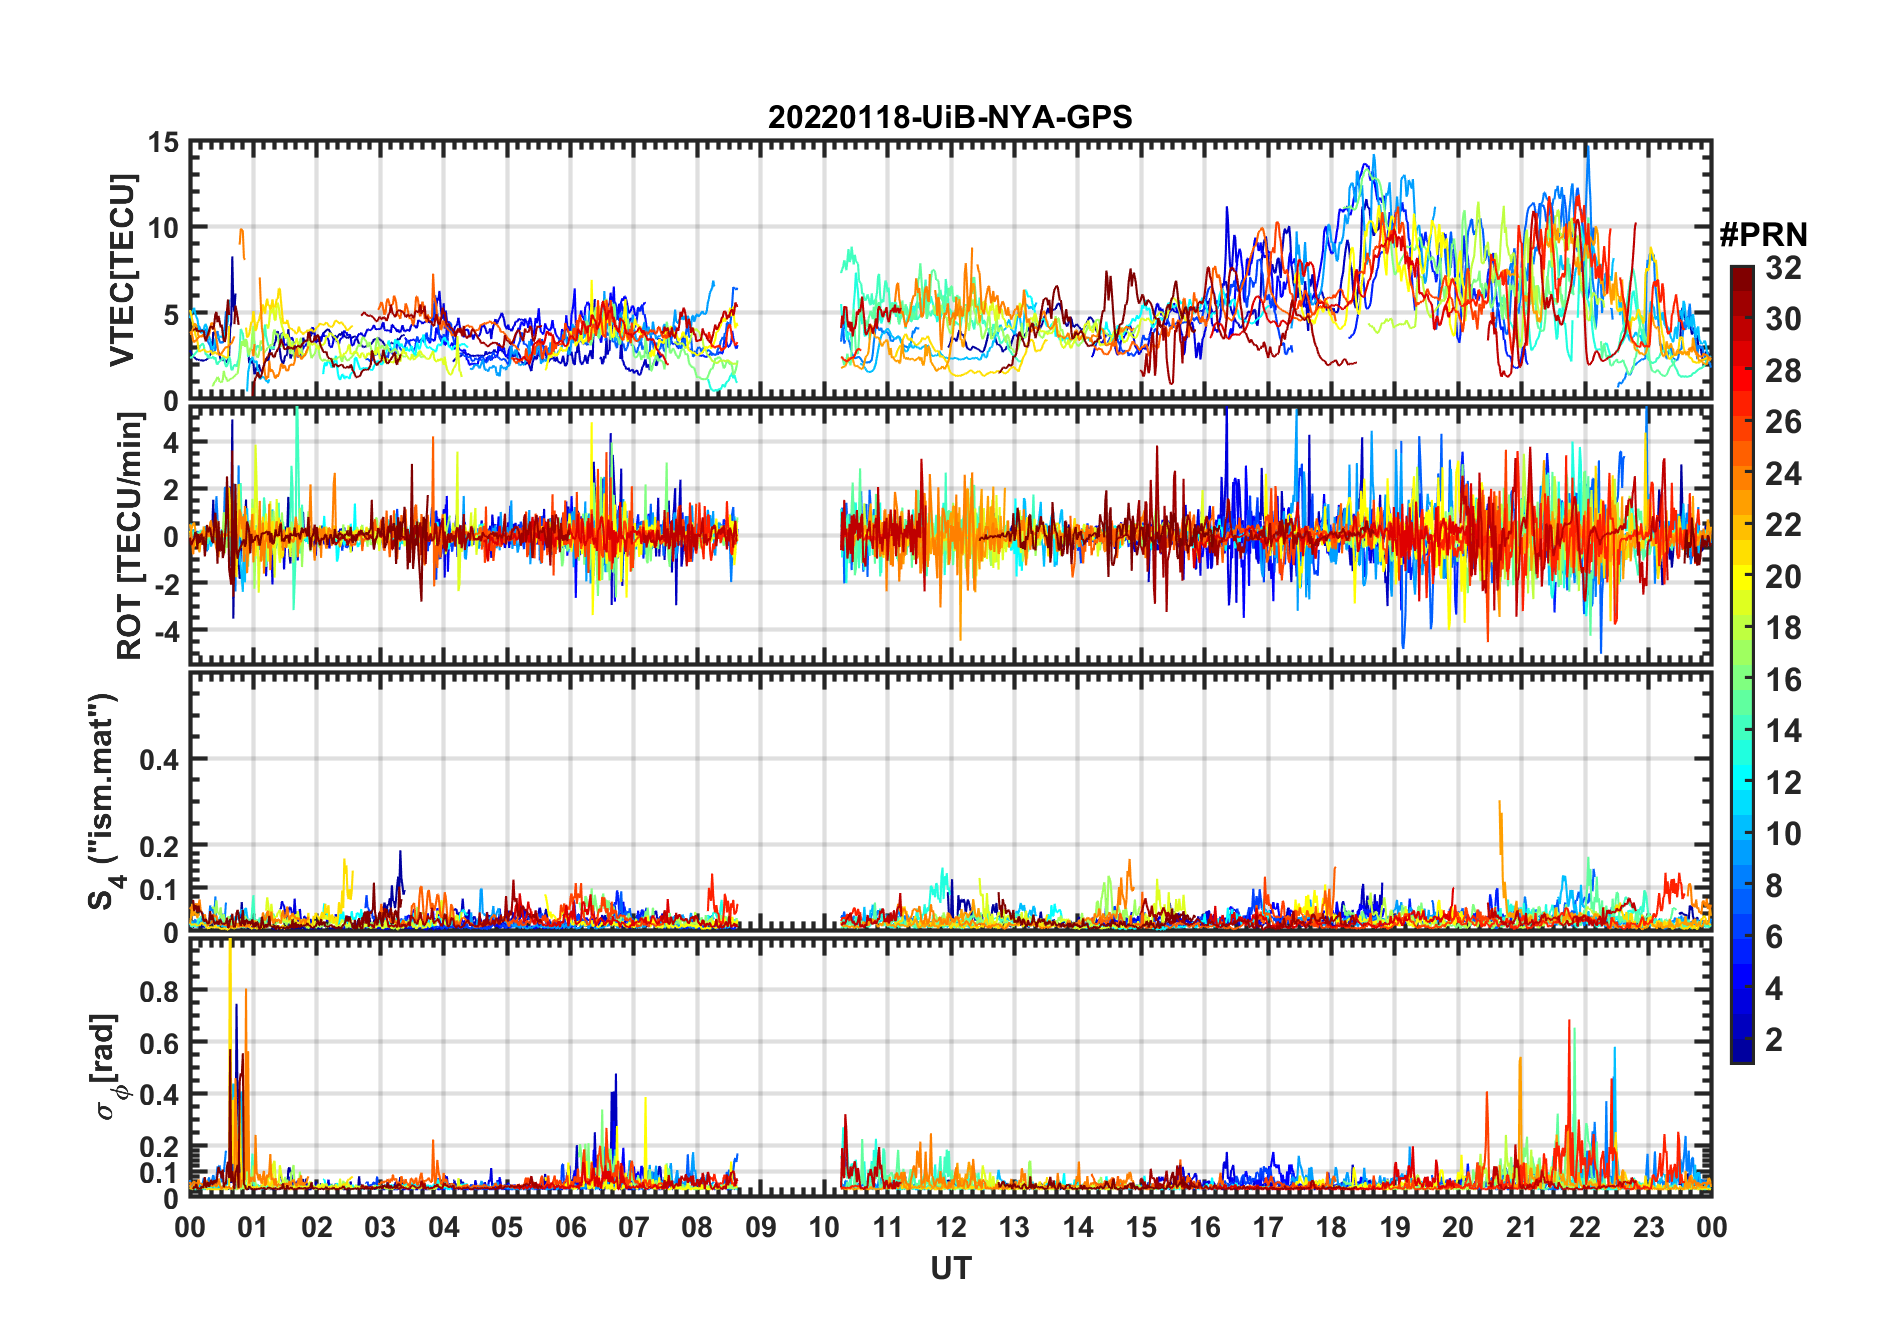Viewport: 1902px width, 1330px height.
Task: Click sigma phi axis tick label 0.6
Action: [x=159, y=1044]
